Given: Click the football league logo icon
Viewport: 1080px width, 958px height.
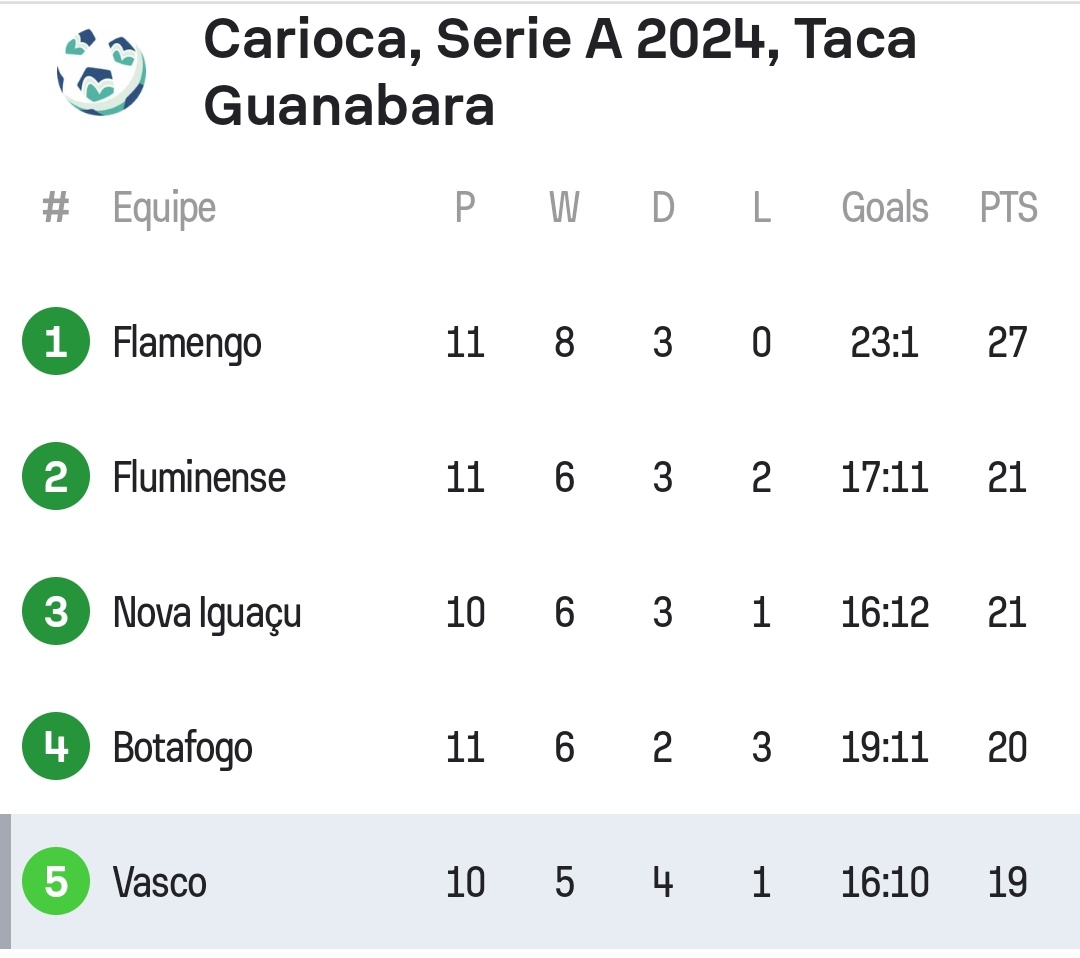Looking at the screenshot, I should coord(102,71).
